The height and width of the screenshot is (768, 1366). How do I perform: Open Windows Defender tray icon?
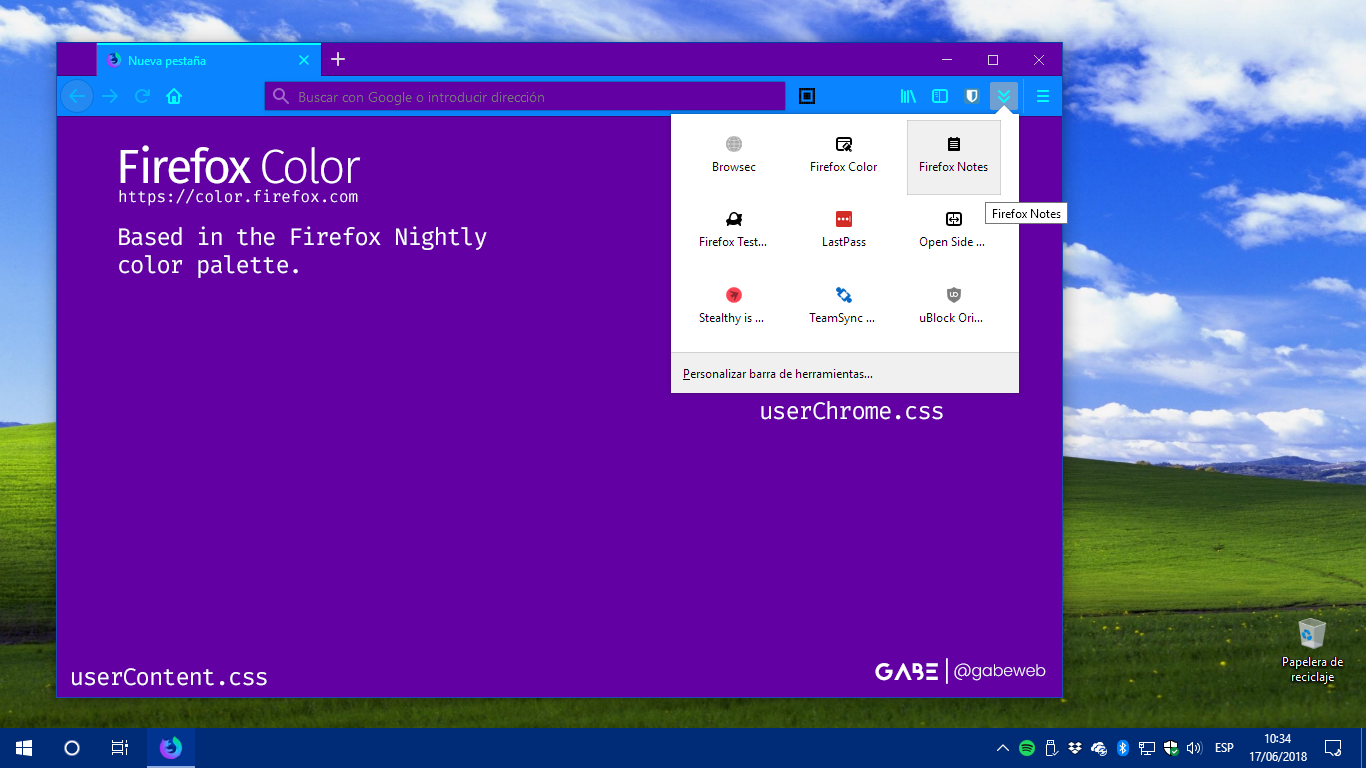[x=1170, y=748]
